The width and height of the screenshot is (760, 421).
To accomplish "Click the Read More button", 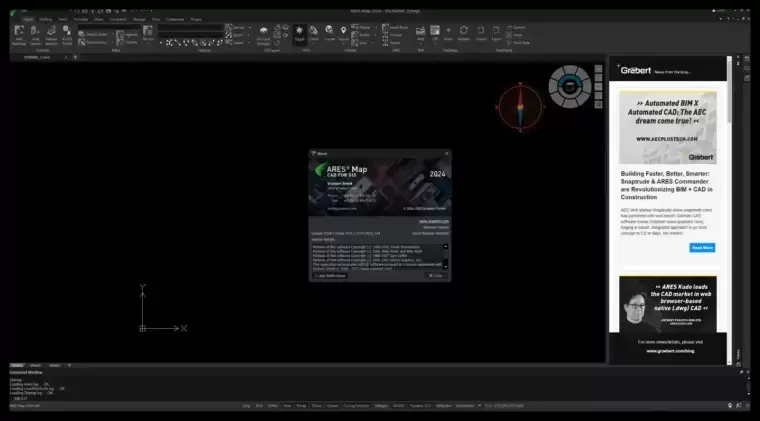I will (x=702, y=248).
